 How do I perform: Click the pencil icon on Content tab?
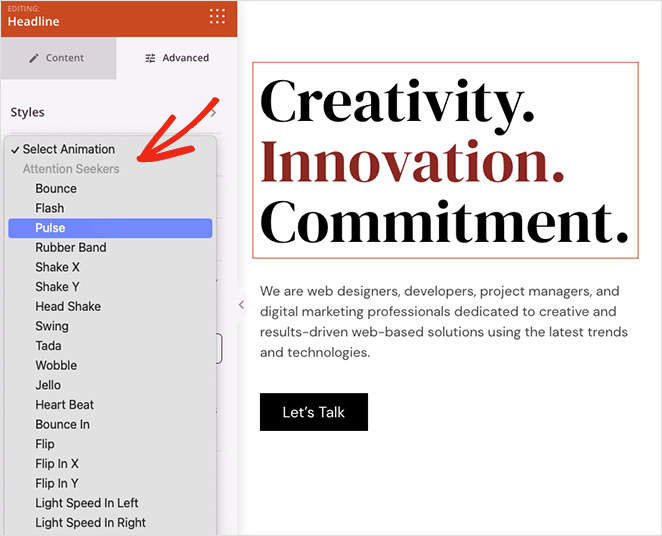click(x=34, y=58)
